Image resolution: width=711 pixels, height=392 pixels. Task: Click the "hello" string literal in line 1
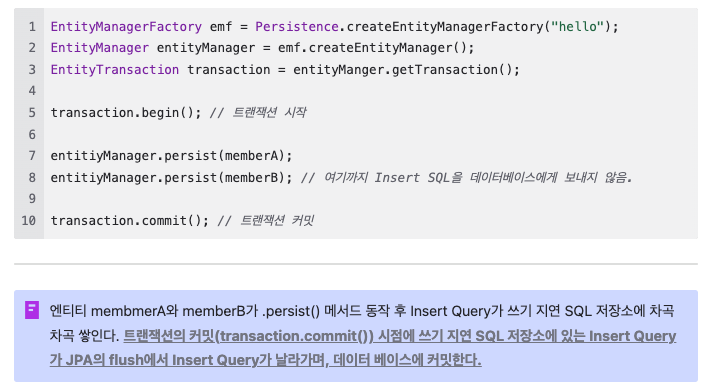tap(578, 27)
